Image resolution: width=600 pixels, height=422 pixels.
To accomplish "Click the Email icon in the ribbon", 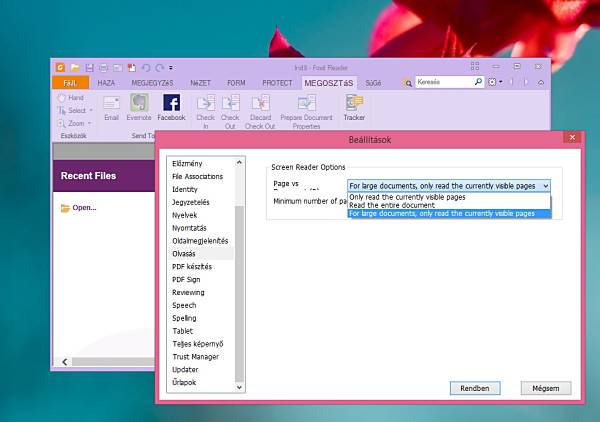I will [111, 103].
